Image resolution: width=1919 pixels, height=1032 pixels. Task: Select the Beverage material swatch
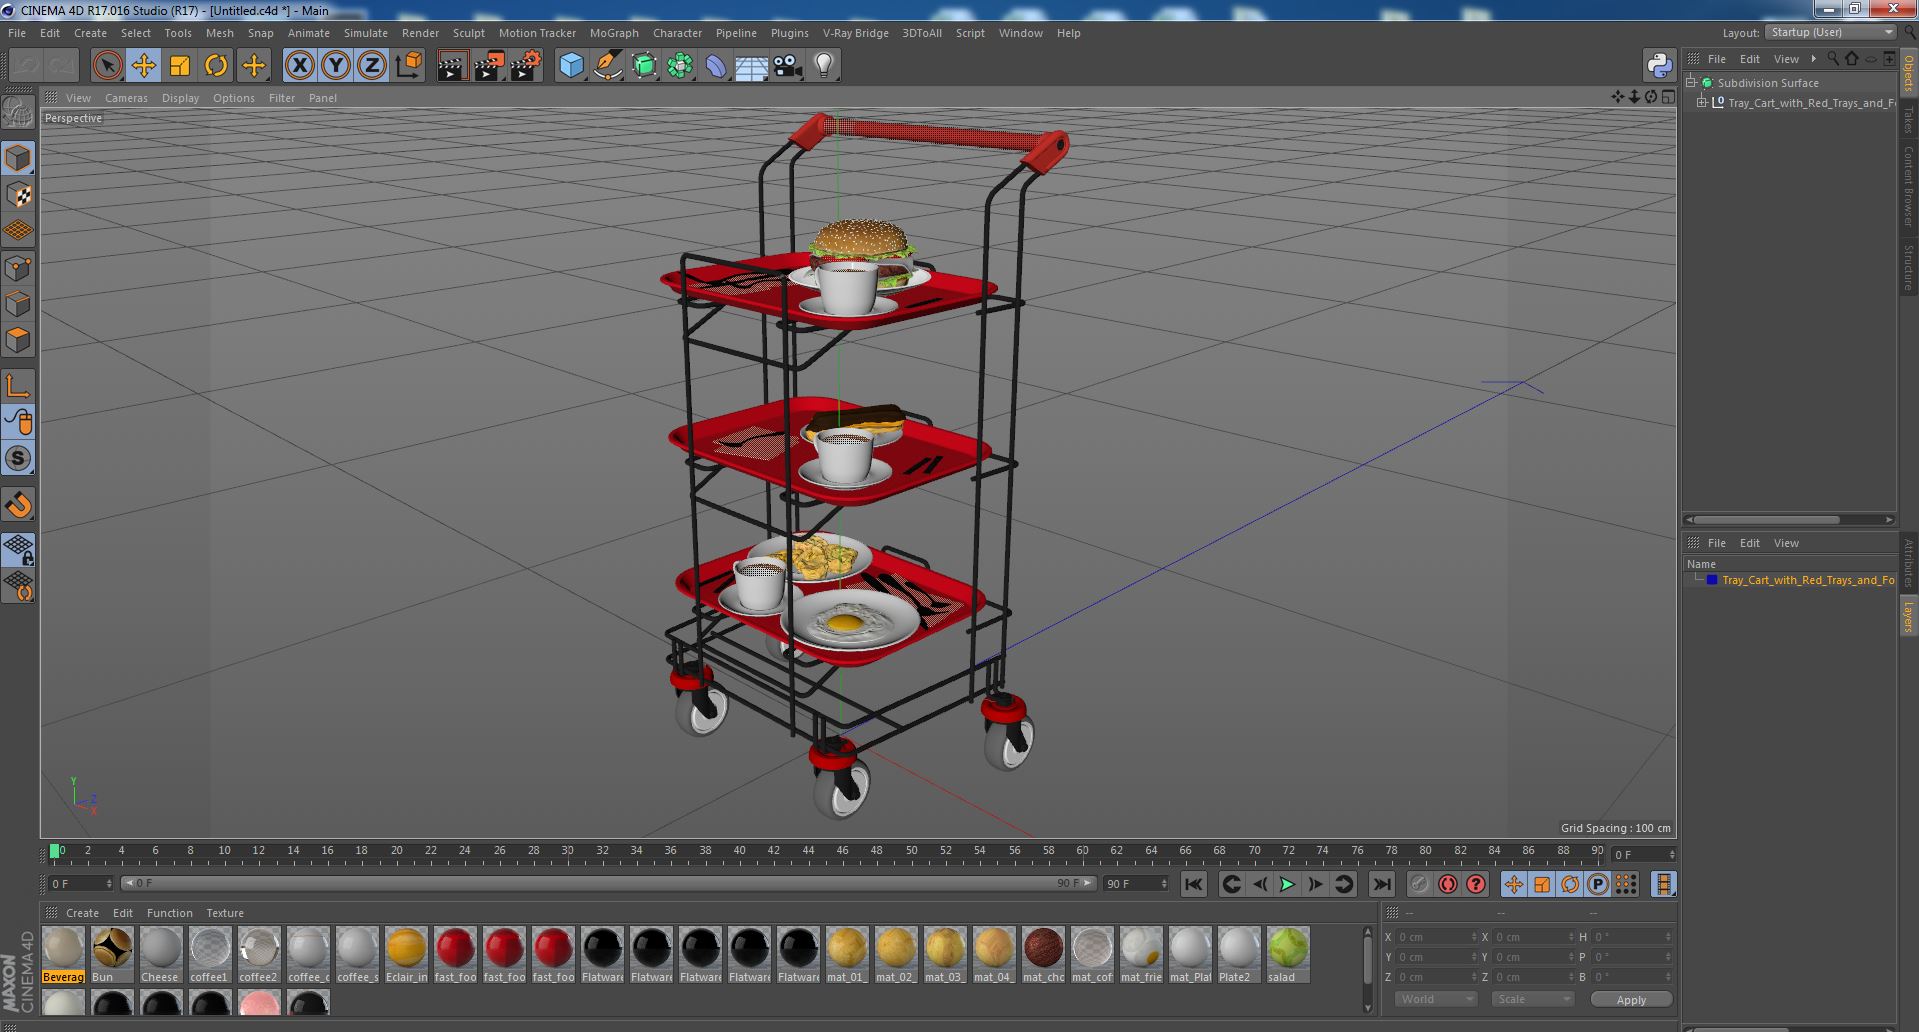tap(63, 955)
